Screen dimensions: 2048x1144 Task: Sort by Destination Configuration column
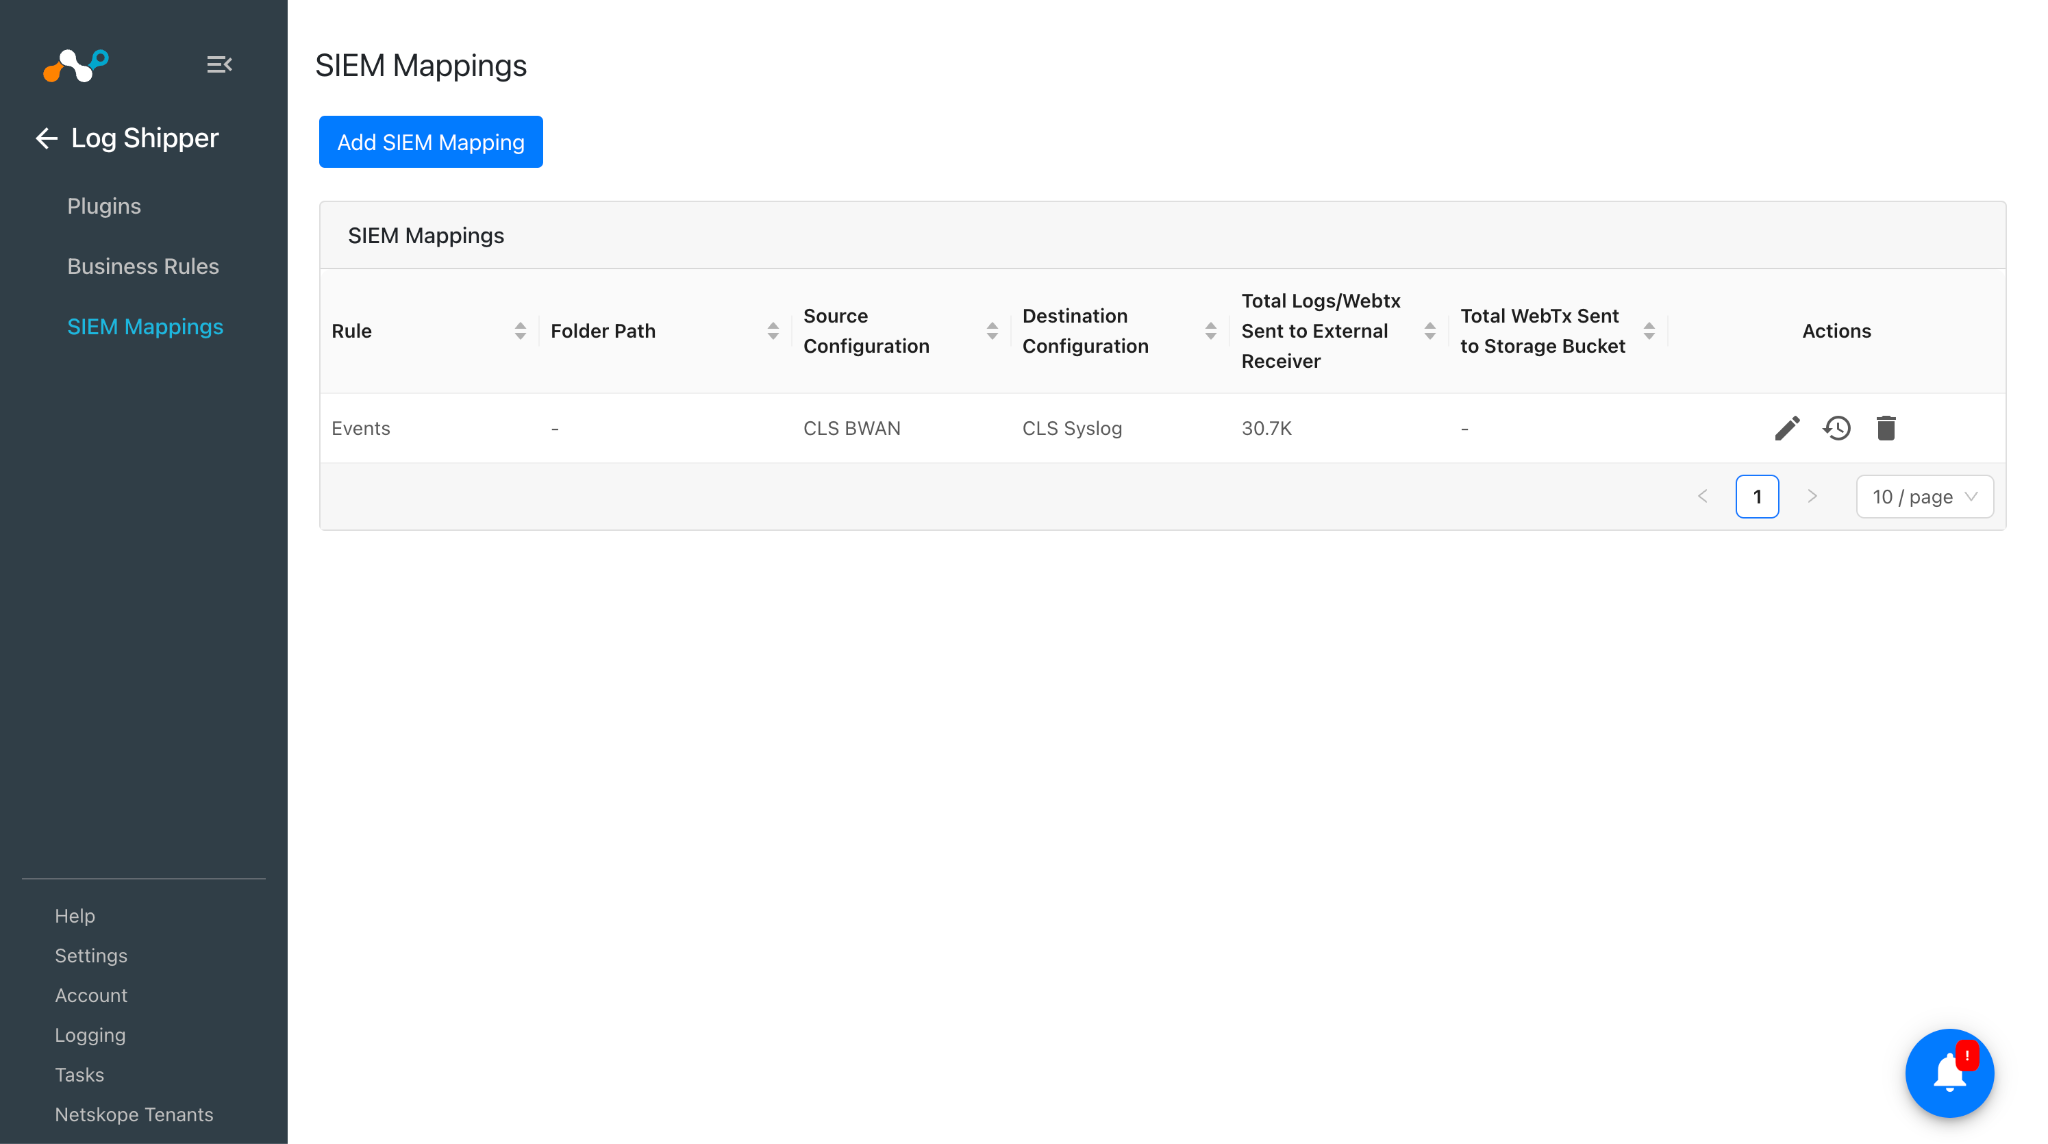point(1211,331)
